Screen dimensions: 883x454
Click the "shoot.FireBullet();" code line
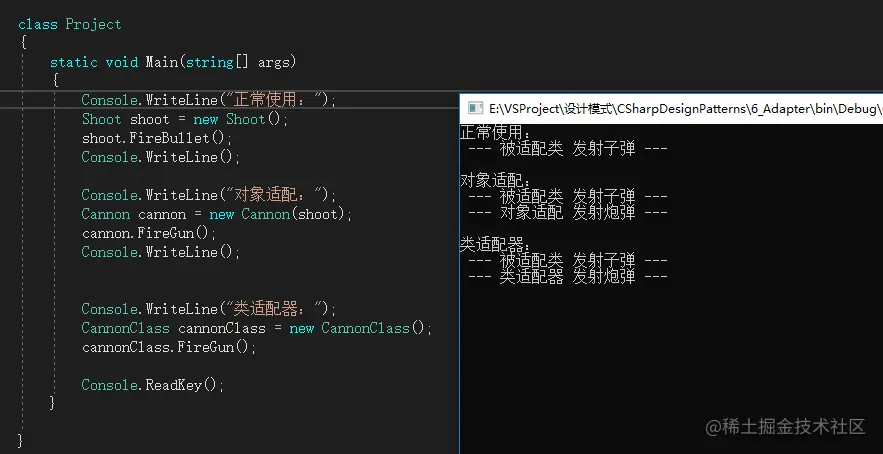157,139
